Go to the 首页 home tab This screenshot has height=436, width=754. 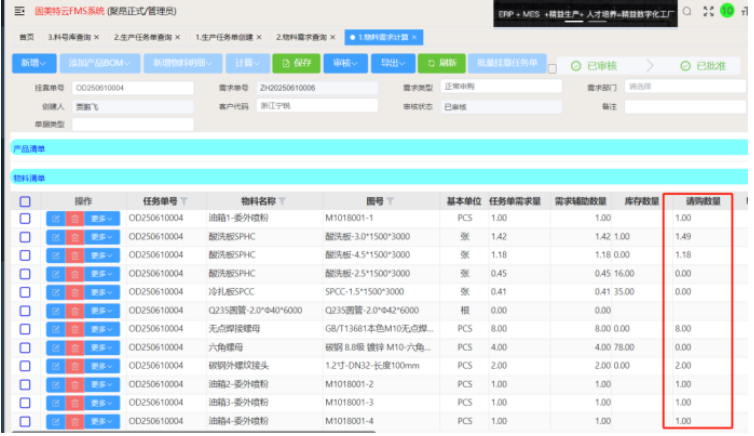pos(26,37)
